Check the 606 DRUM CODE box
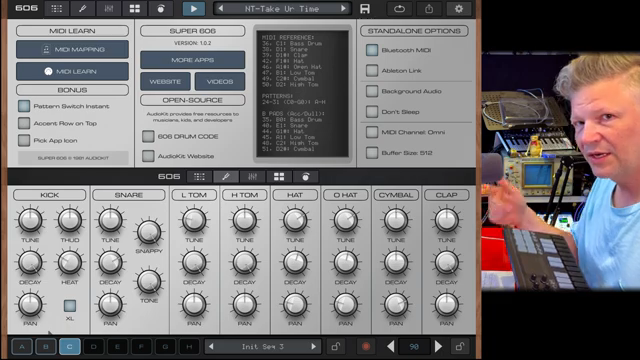The image size is (640, 360). pyautogui.click(x=148, y=136)
